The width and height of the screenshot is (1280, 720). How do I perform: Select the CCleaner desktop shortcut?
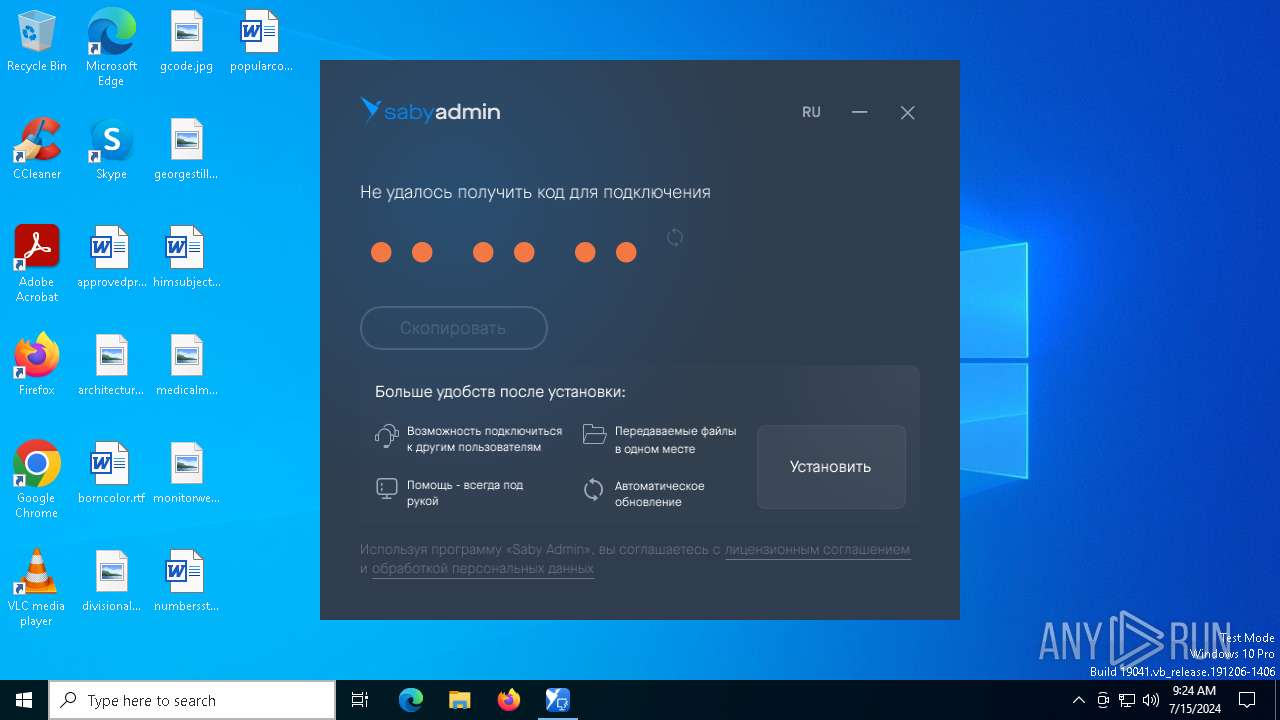click(37, 150)
